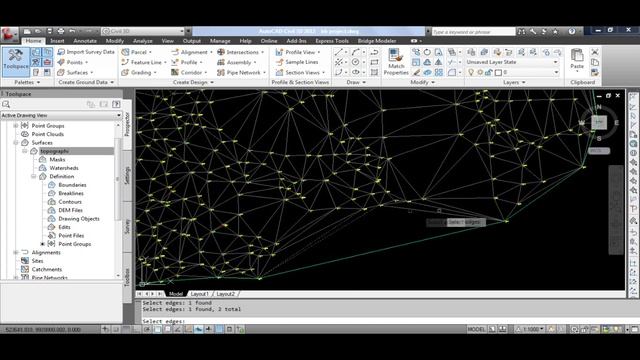Click the Grading tool icon
The height and width of the screenshot is (360, 640).
point(125,72)
